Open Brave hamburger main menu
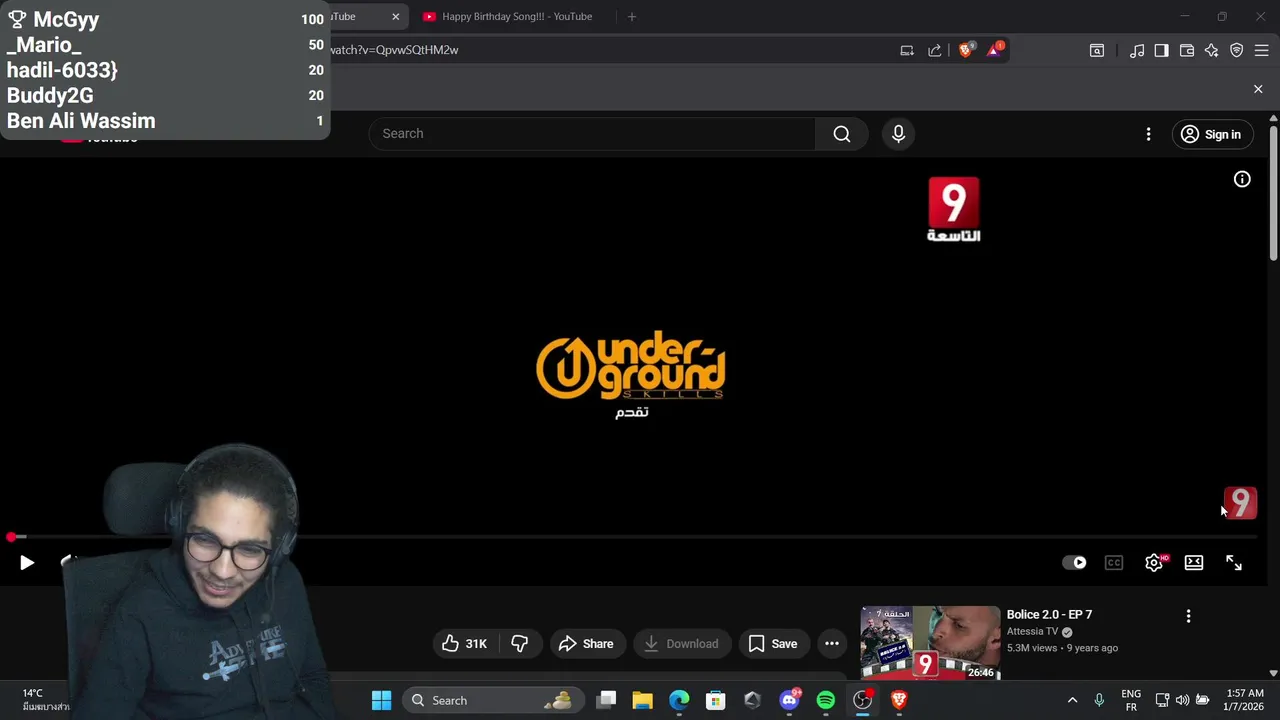The height and width of the screenshot is (720, 1280). (x=1261, y=50)
